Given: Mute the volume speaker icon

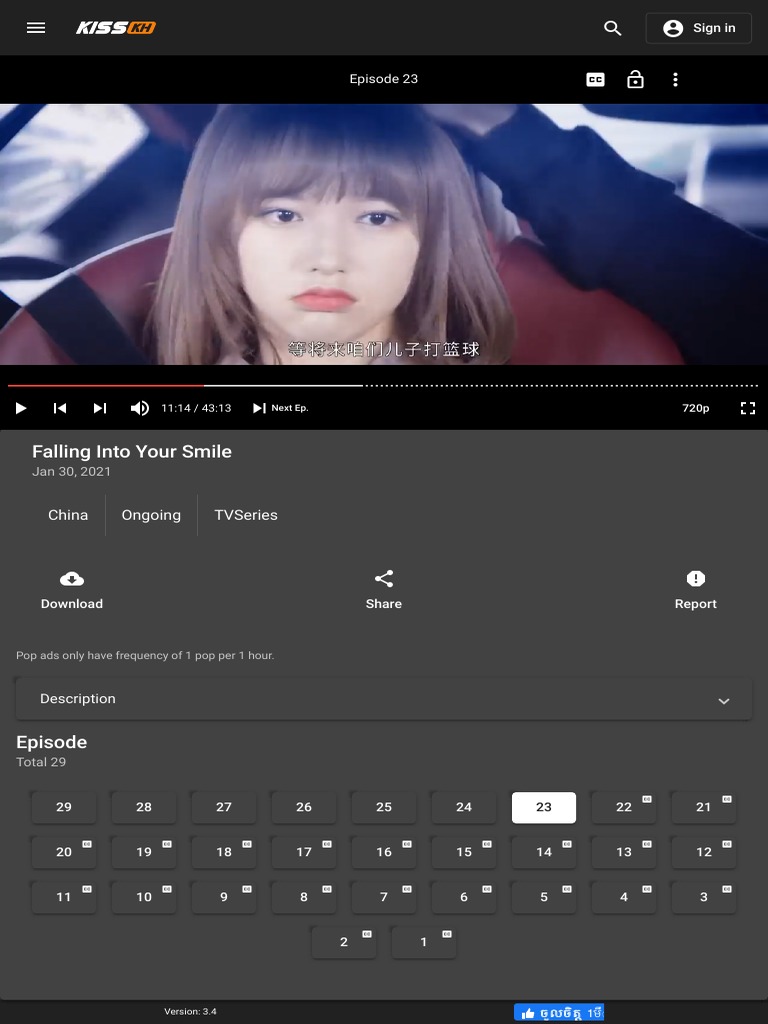Looking at the screenshot, I should click(x=140, y=408).
